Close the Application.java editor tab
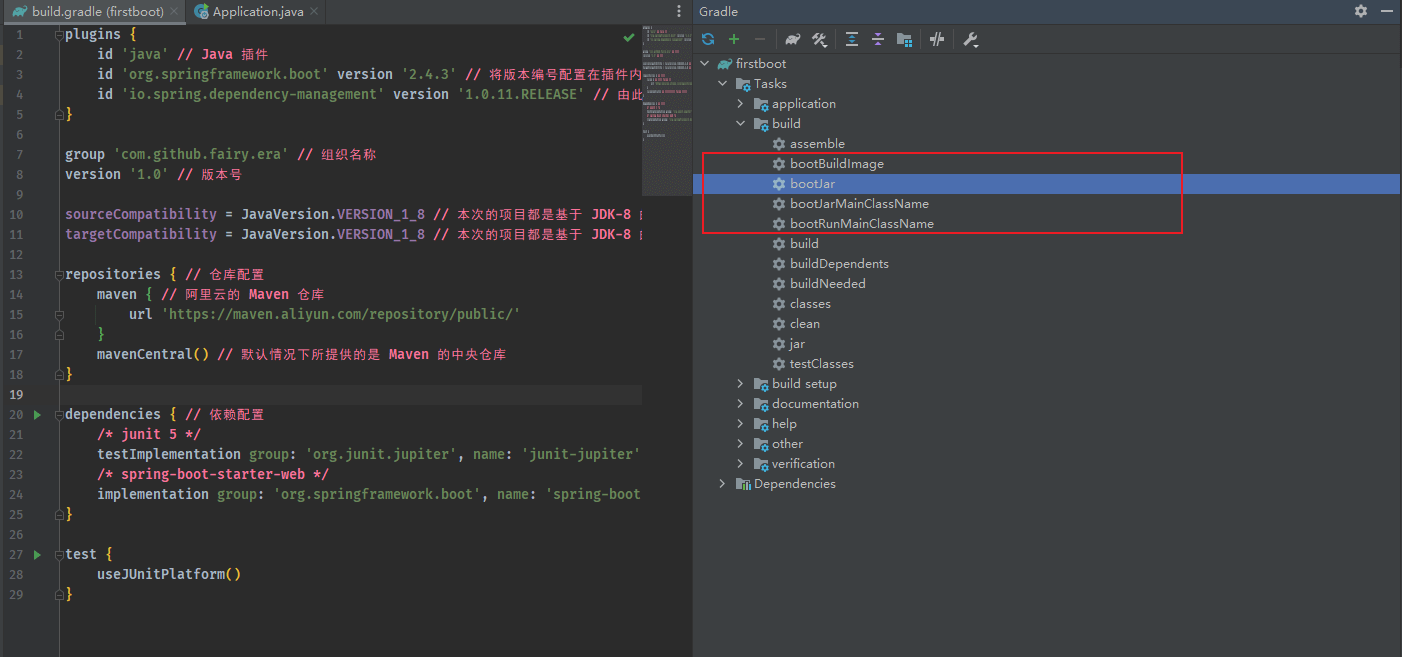This screenshot has width=1402, height=657. point(316,12)
